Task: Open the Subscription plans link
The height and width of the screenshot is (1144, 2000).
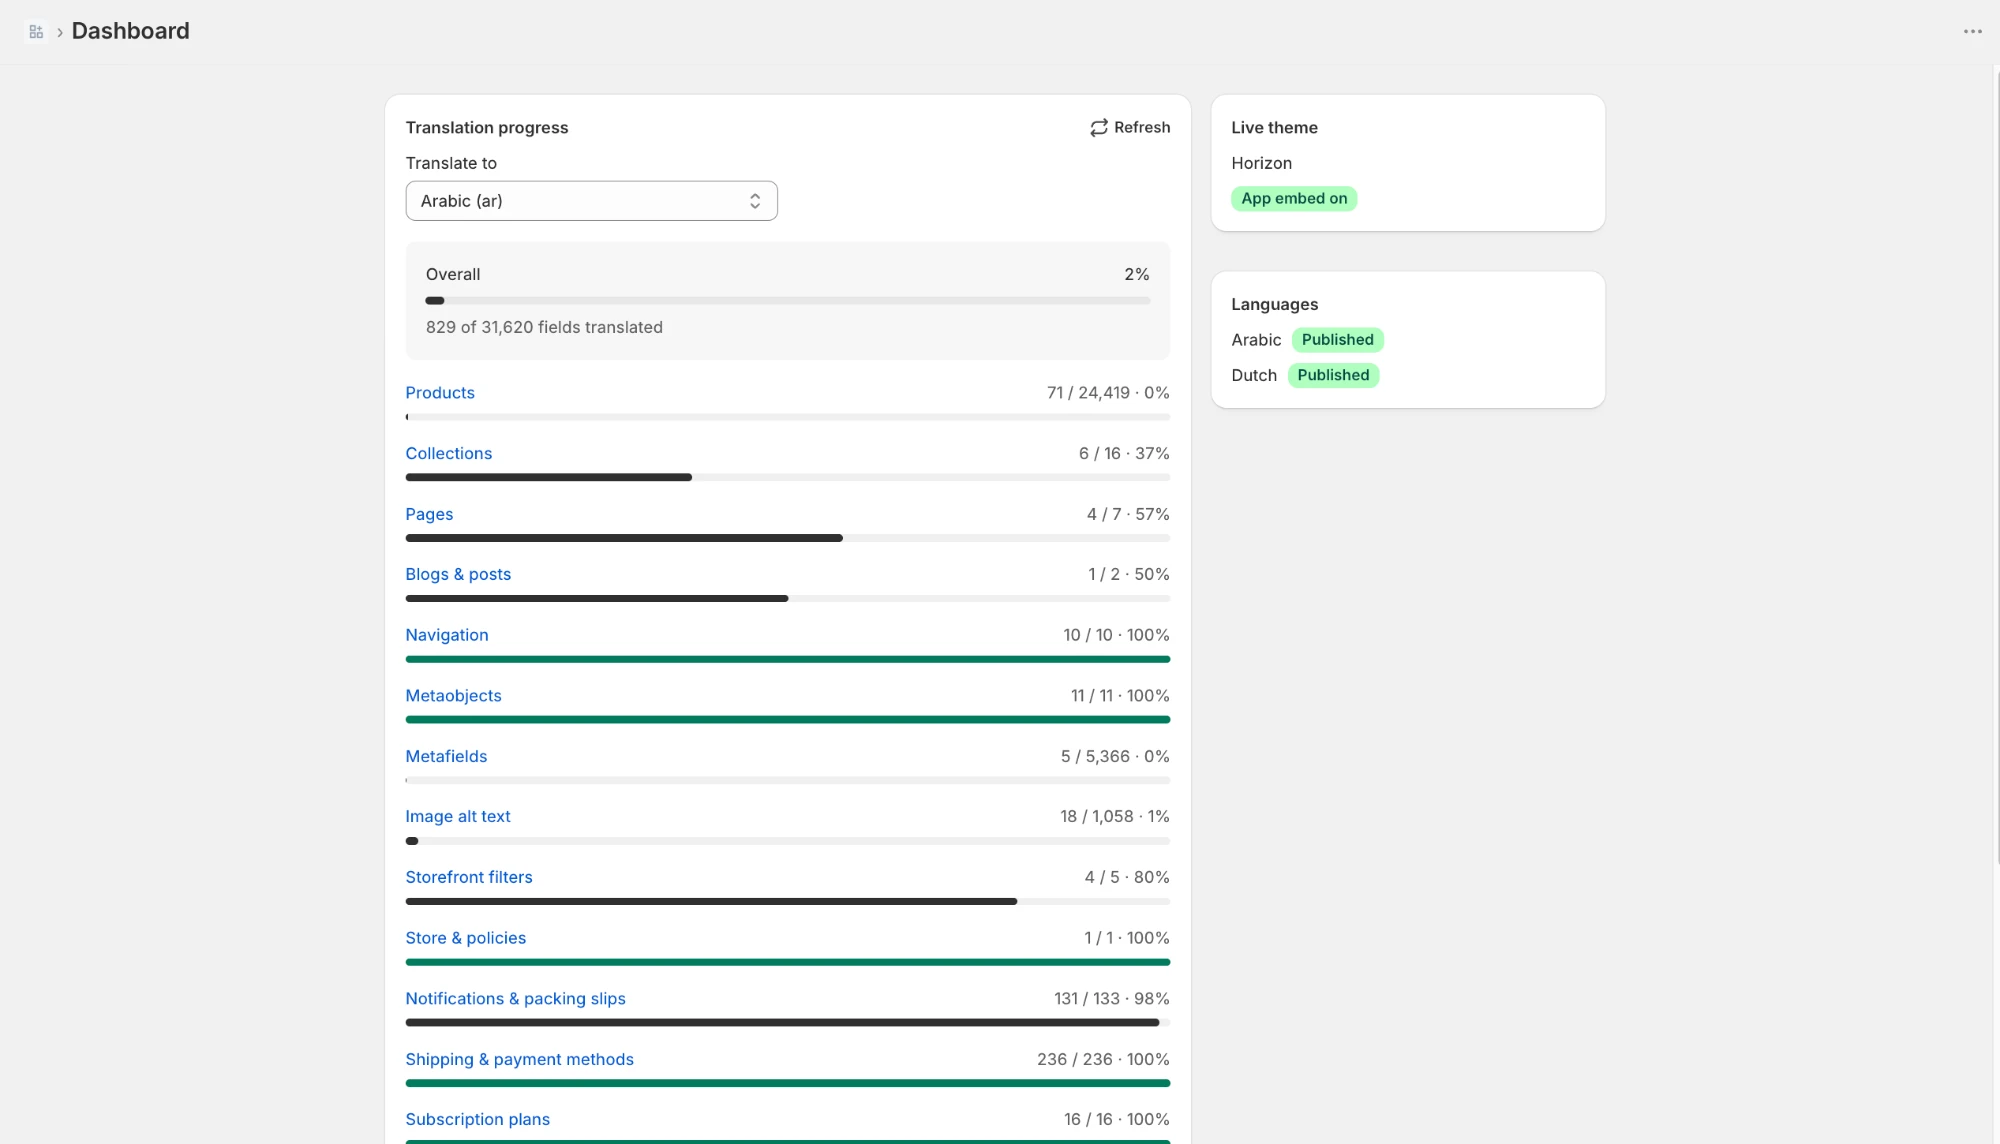Action: tap(477, 1119)
